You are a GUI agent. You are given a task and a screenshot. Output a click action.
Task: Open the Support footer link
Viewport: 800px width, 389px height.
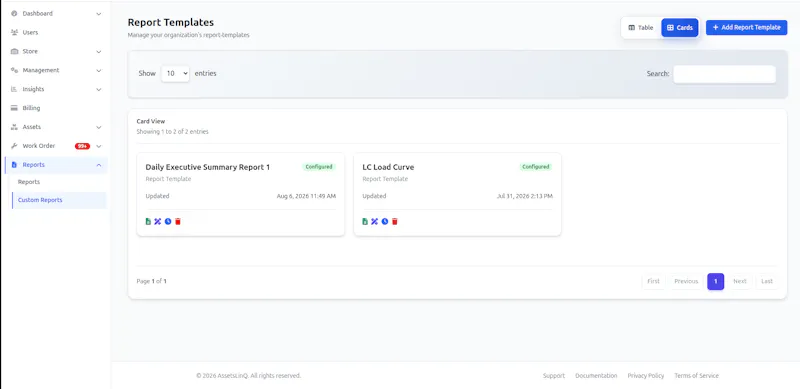tap(554, 376)
